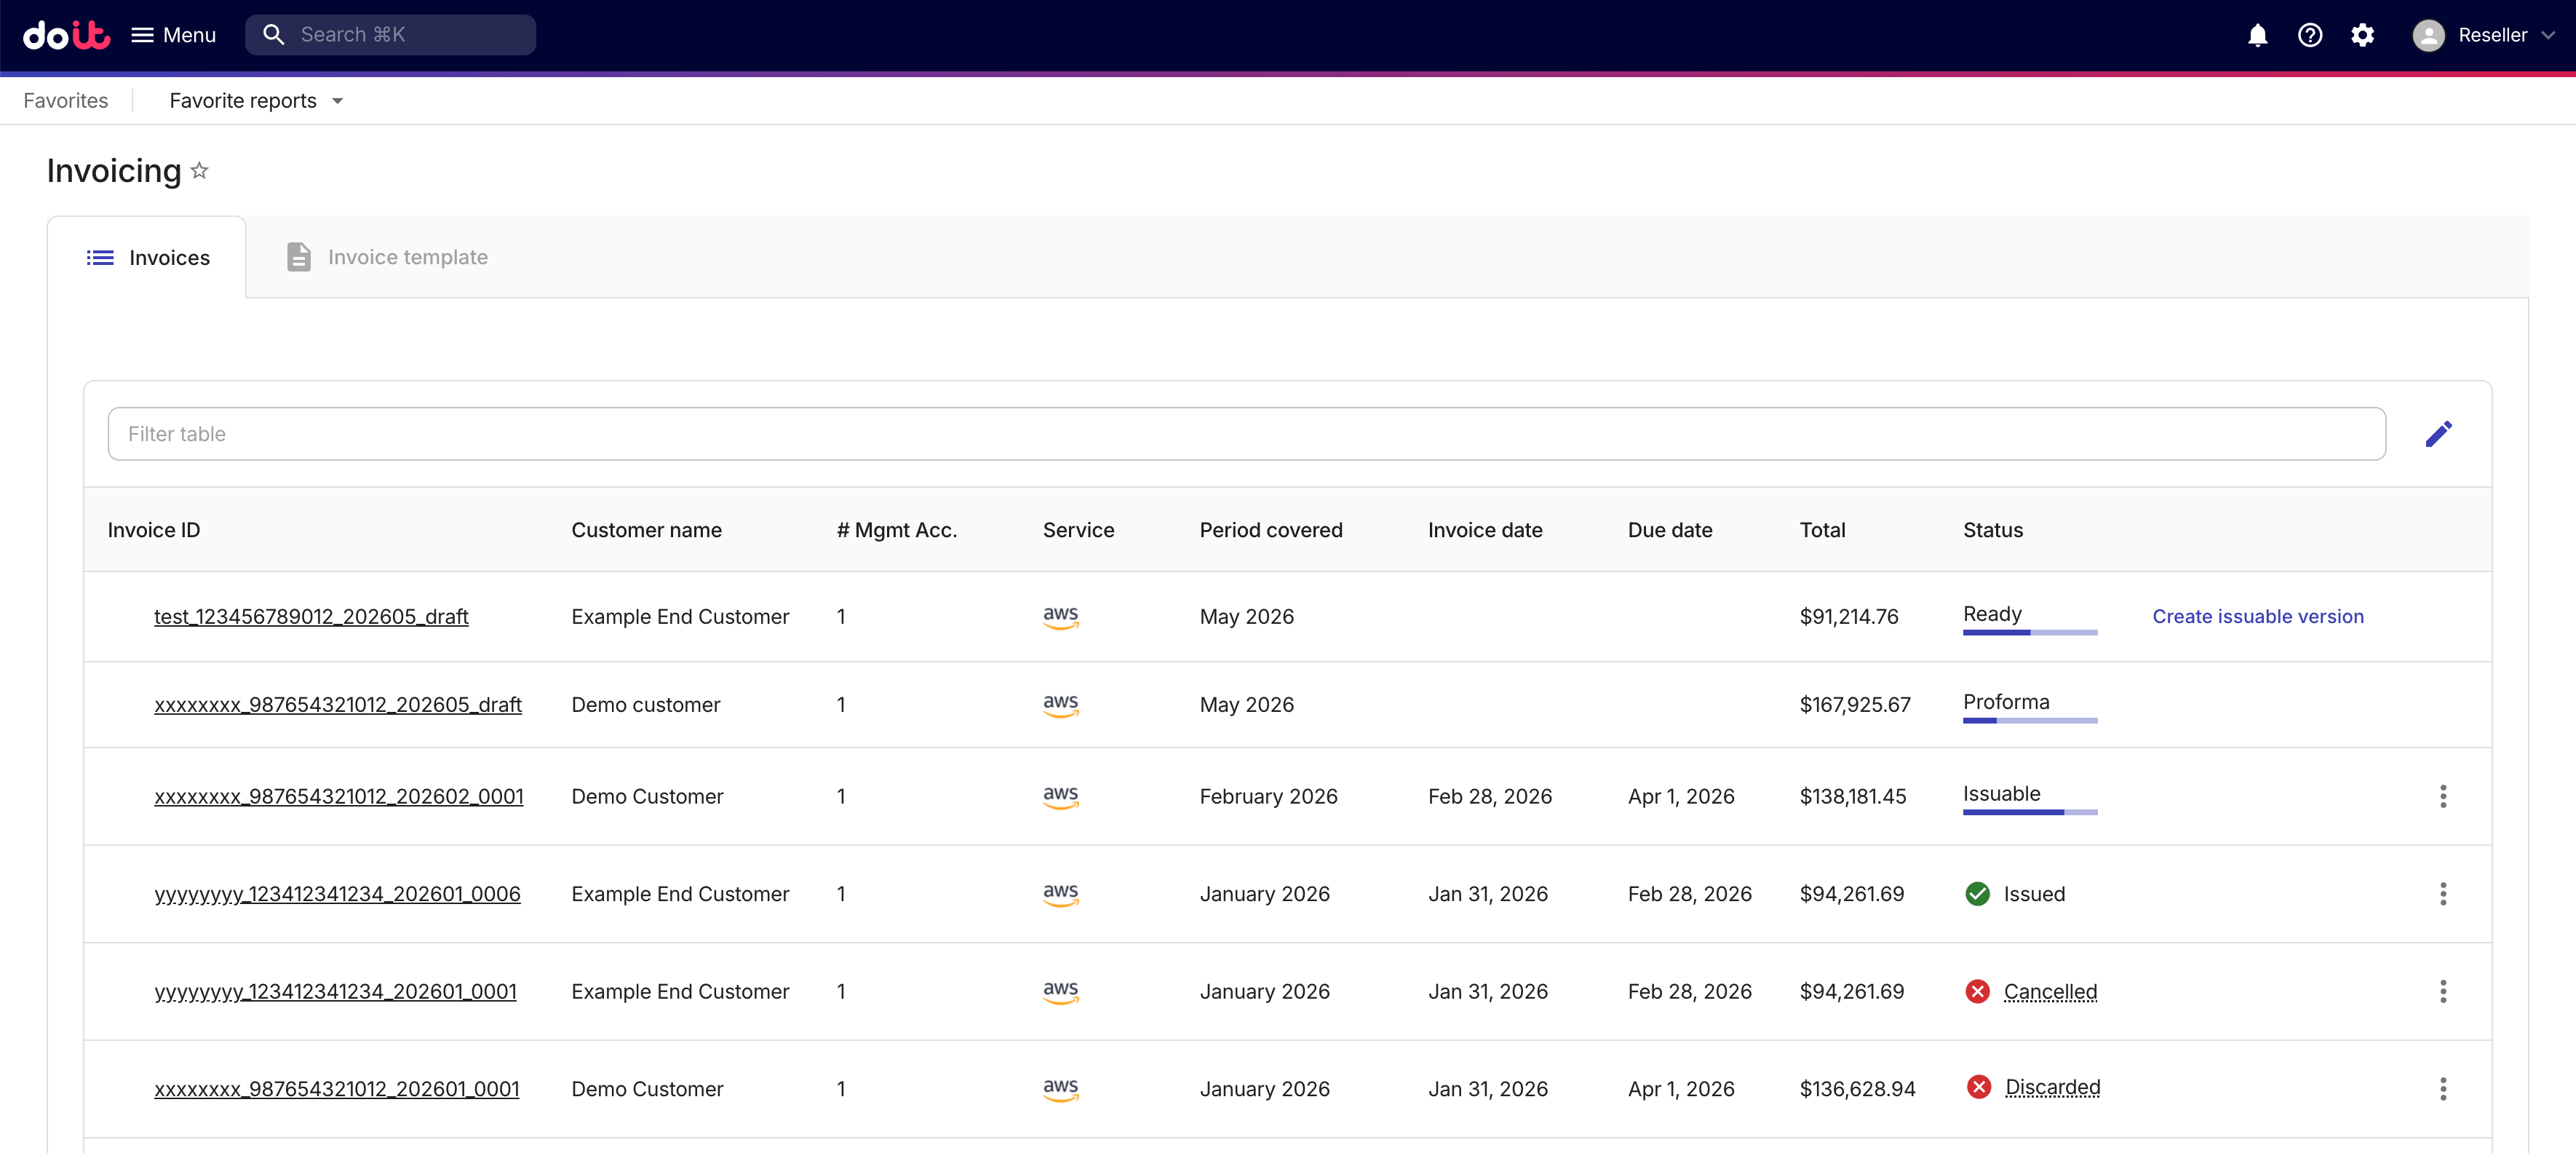Sort by Invoice ID column header
This screenshot has height=1153, width=2576.
154,530
